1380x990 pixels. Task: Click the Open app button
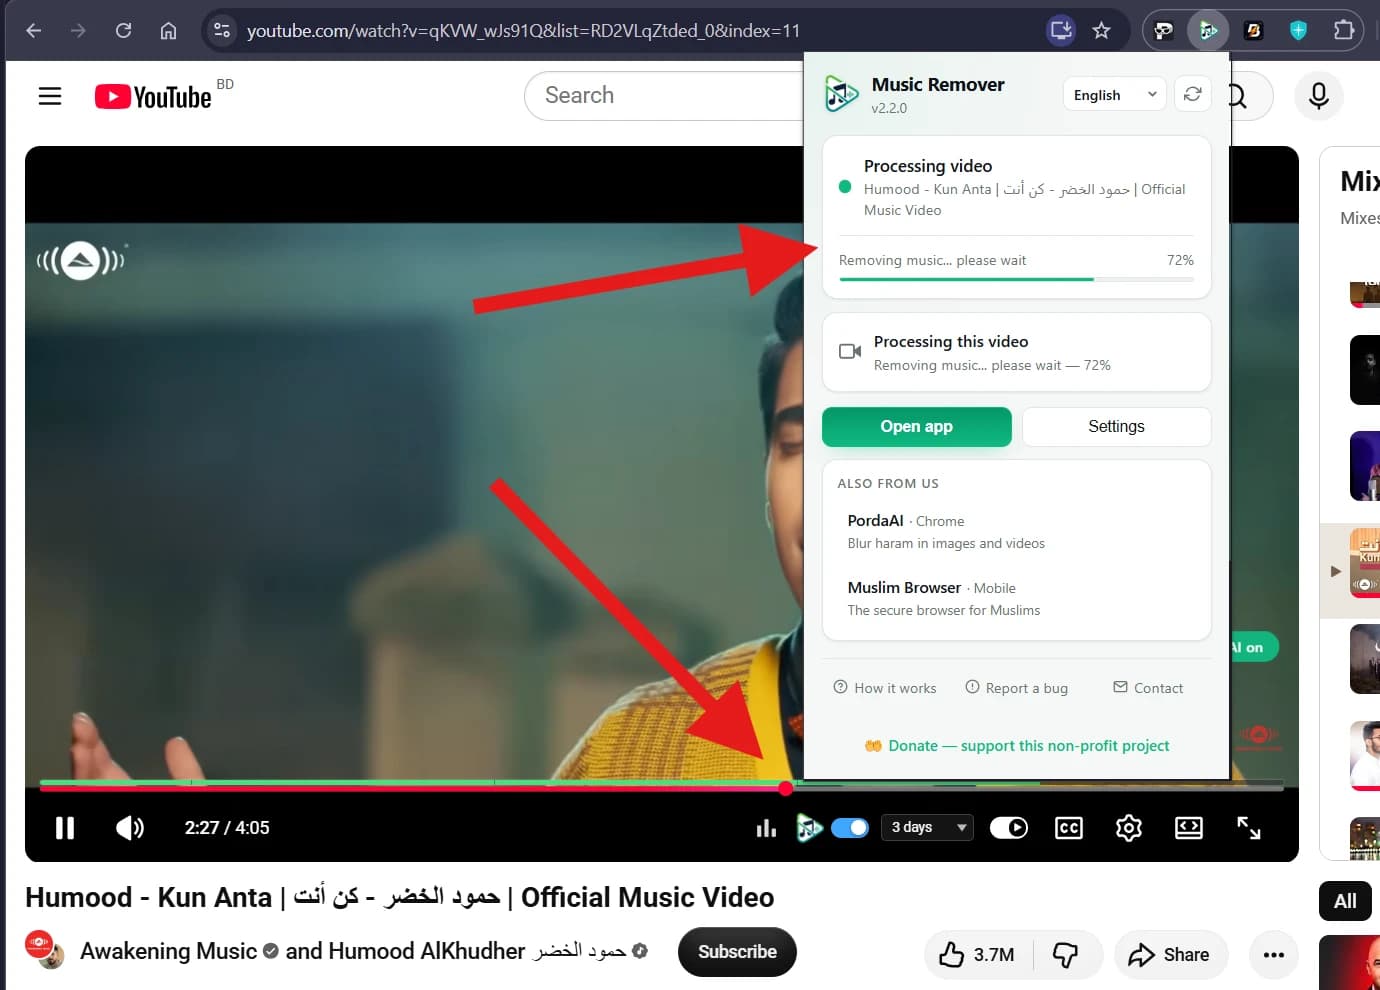pyautogui.click(x=916, y=426)
